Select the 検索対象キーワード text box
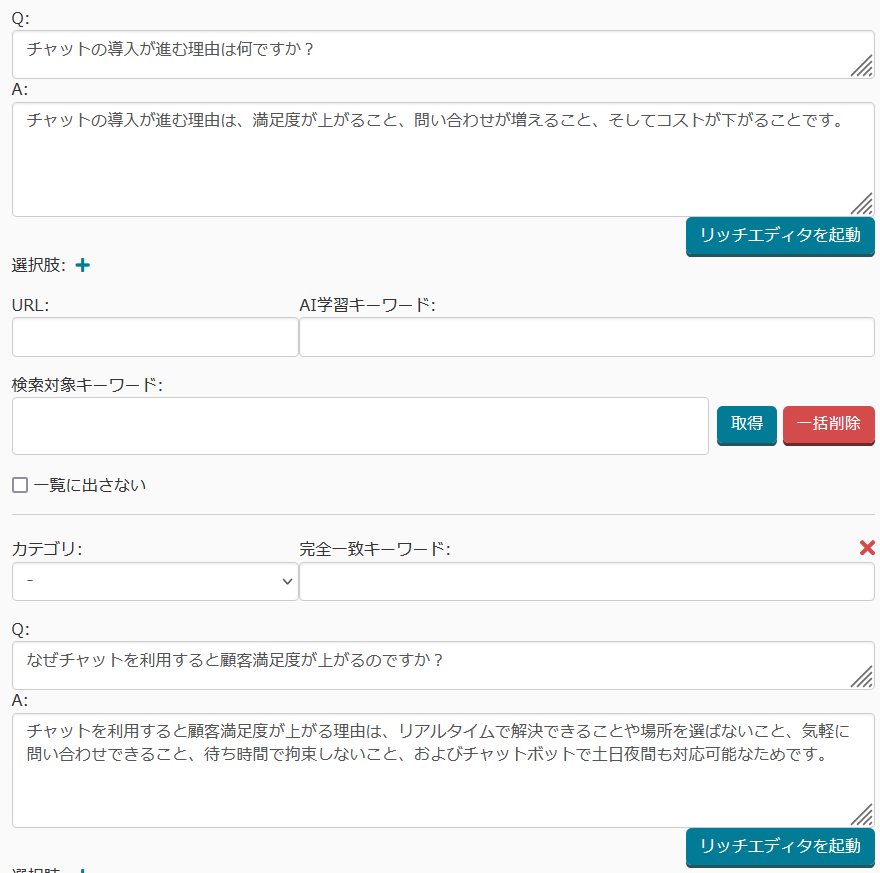 tap(360, 426)
